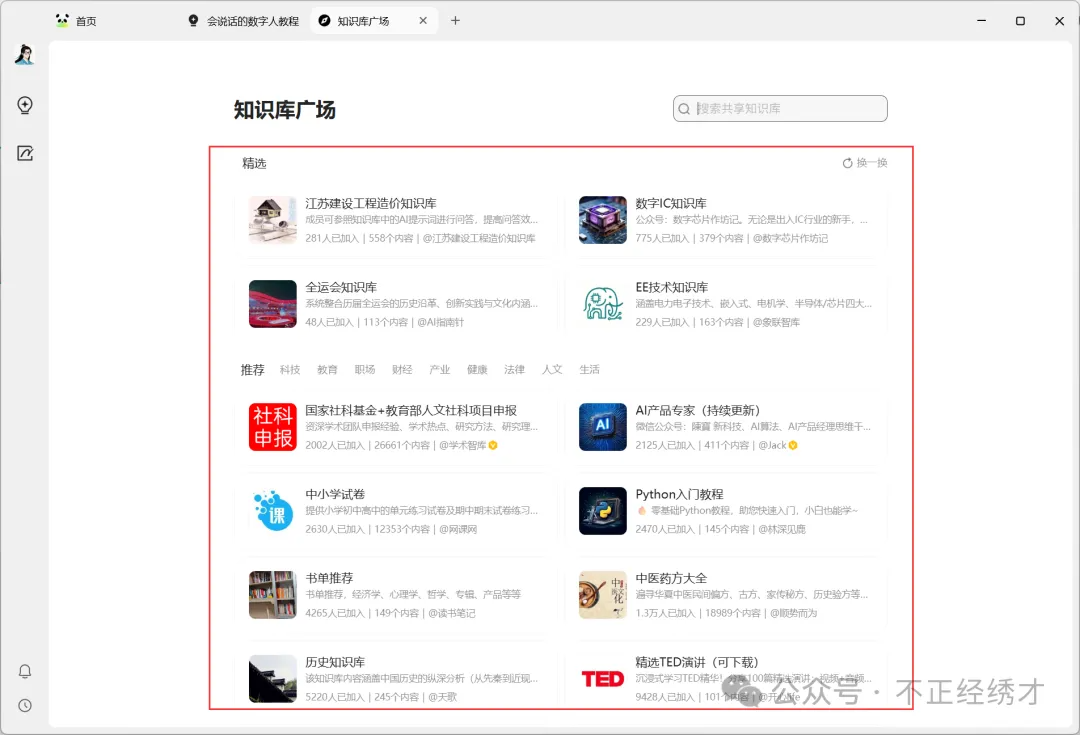Viewport: 1080px width, 735px height.
Task: Click the refresh icon beside 换一换
Action: [847, 163]
